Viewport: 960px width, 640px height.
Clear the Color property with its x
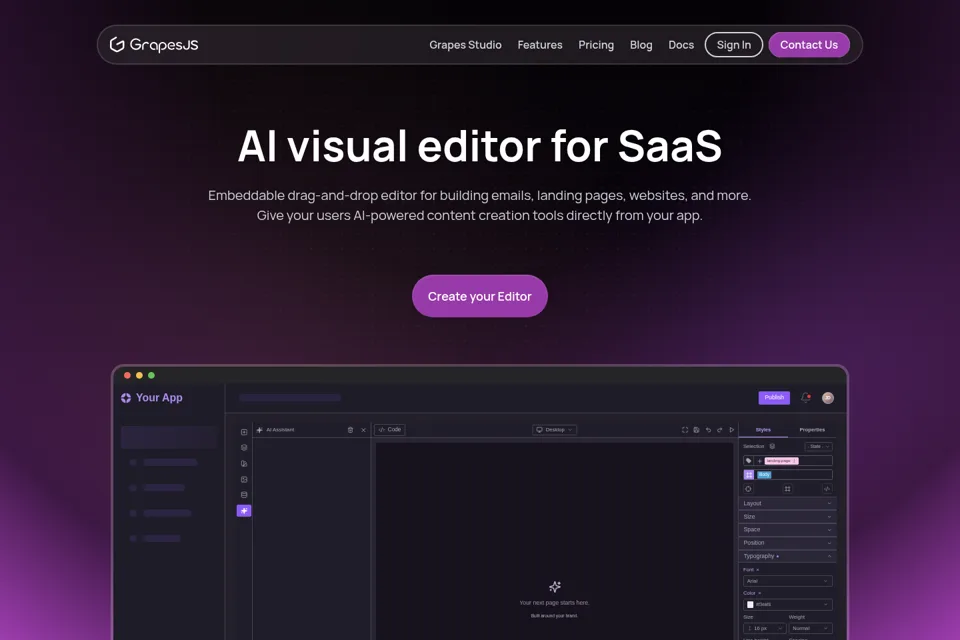click(760, 593)
